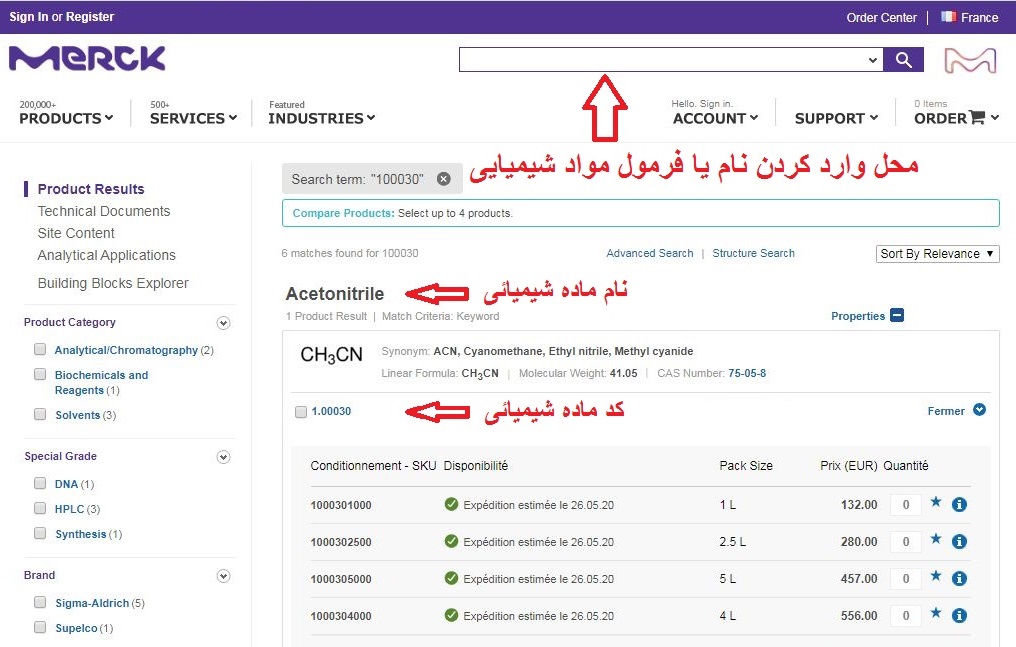Screen dimensions: 1016x647
Task: Click the Merck logo
Action: click(87, 58)
